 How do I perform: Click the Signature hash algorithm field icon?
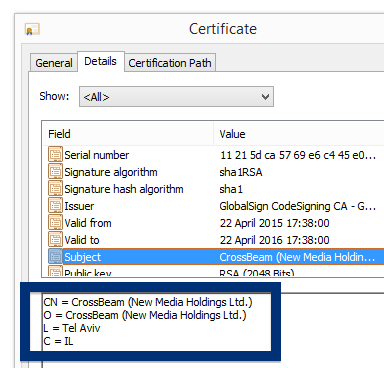(55, 189)
